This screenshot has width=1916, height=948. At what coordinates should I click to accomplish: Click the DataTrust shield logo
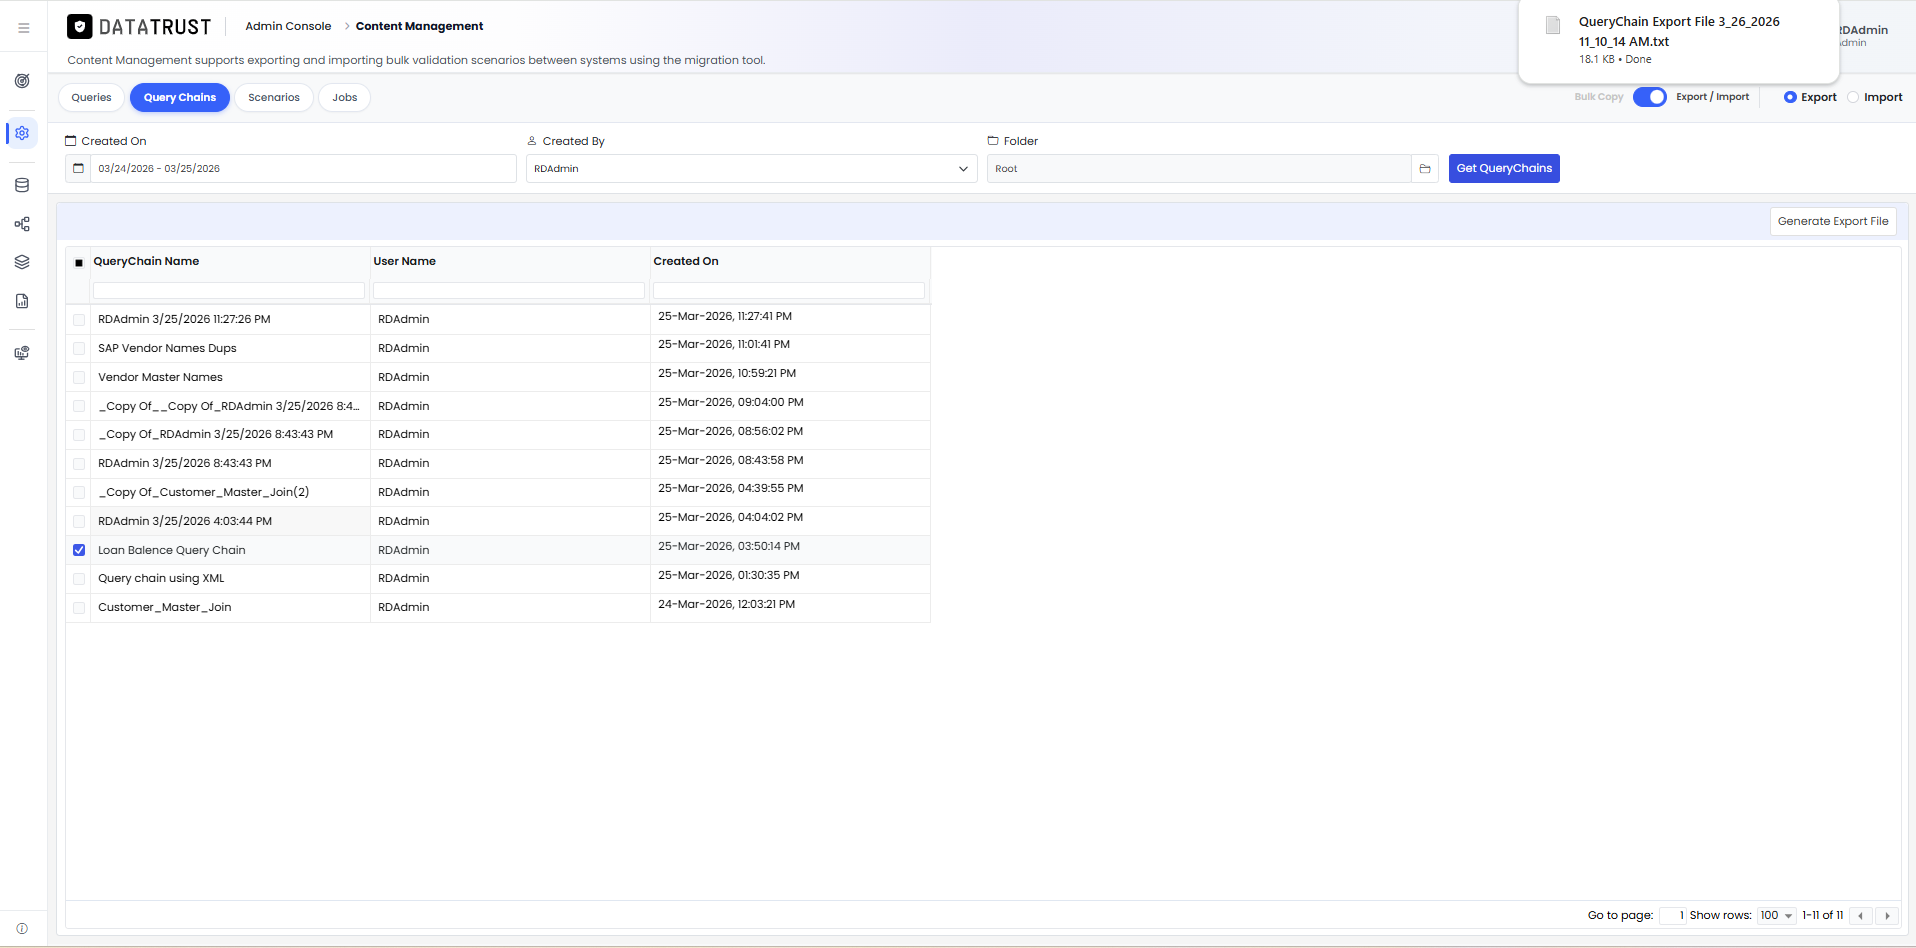[x=80, y=27]
